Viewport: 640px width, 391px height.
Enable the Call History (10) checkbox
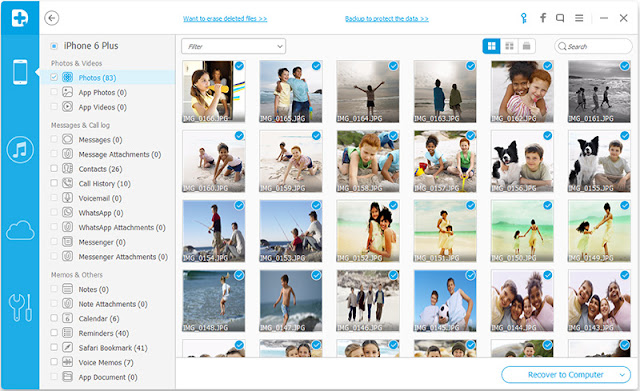click(x=54, y=183)
